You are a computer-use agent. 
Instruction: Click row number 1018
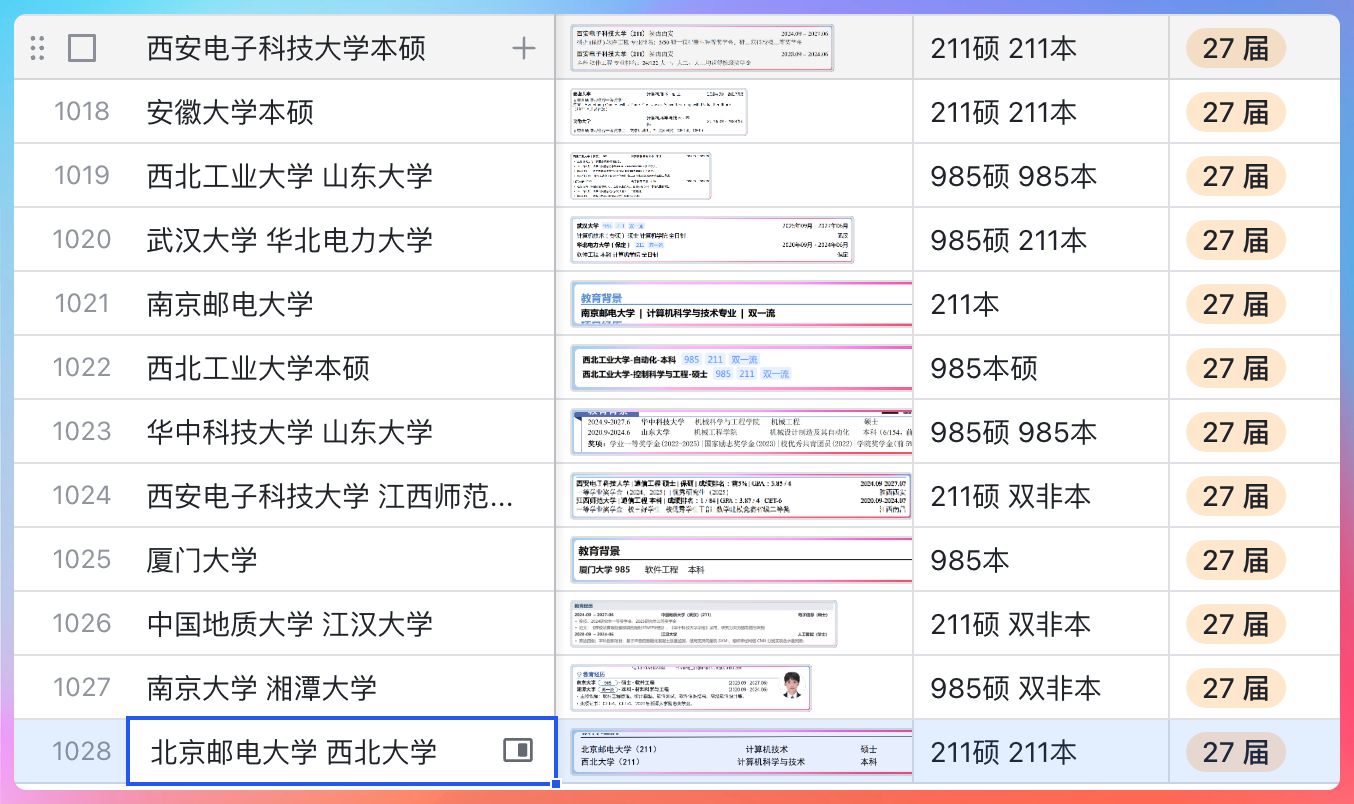coord(82,111)
